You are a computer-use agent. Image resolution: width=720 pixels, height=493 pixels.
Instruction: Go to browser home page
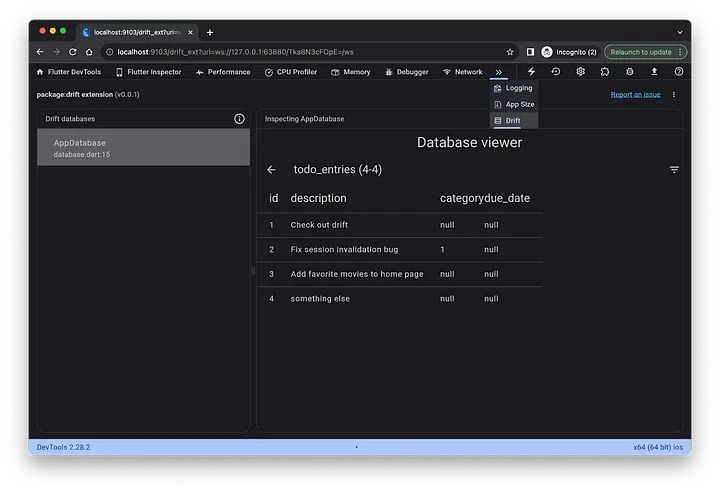click(89, 52)
